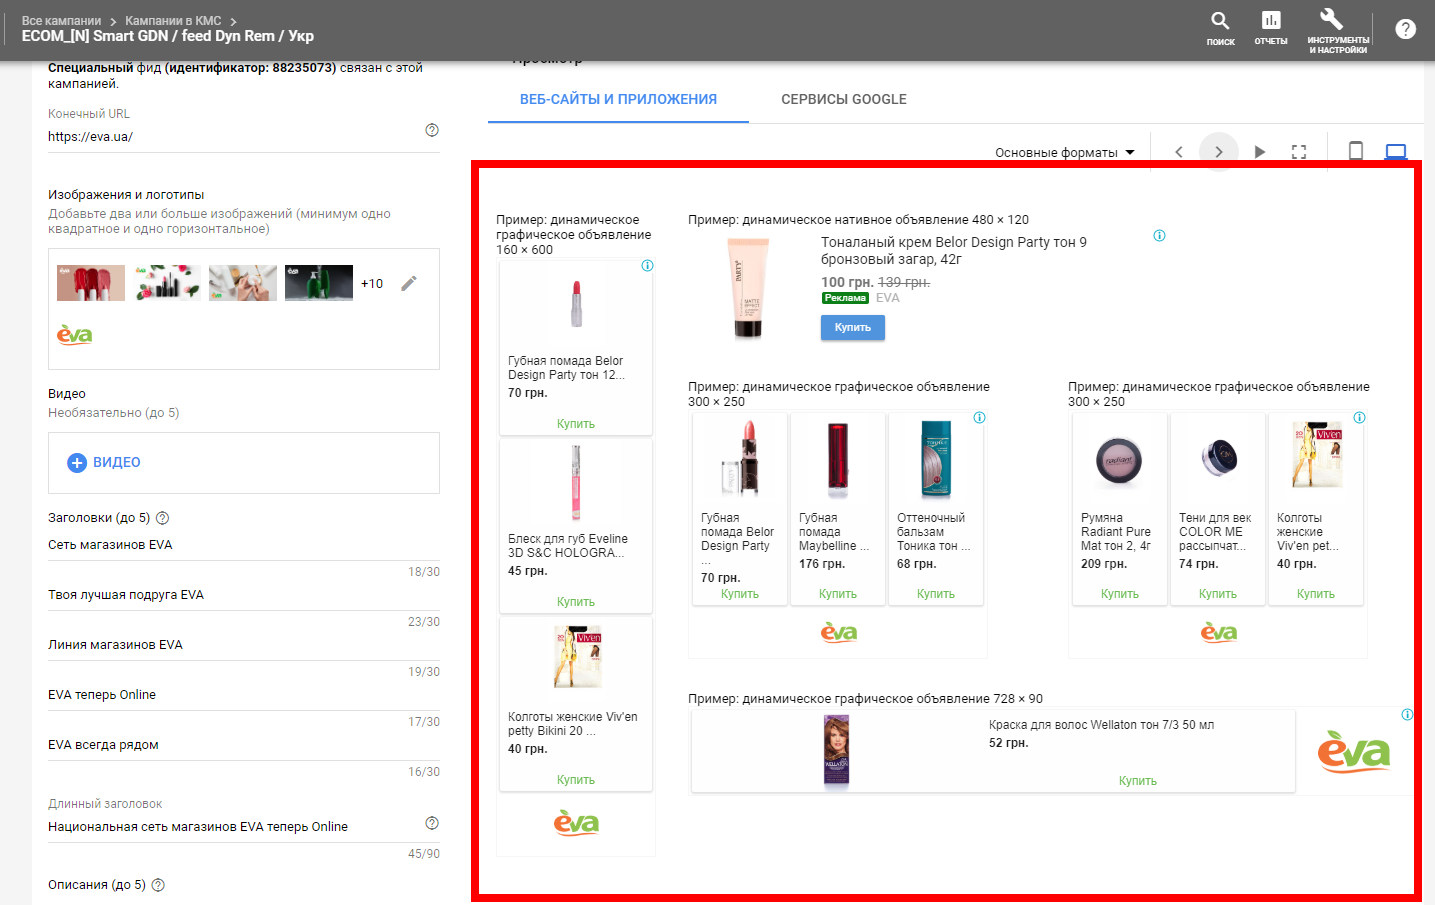
Task: Edit images with the pencil icon
Action: point(409,284)
